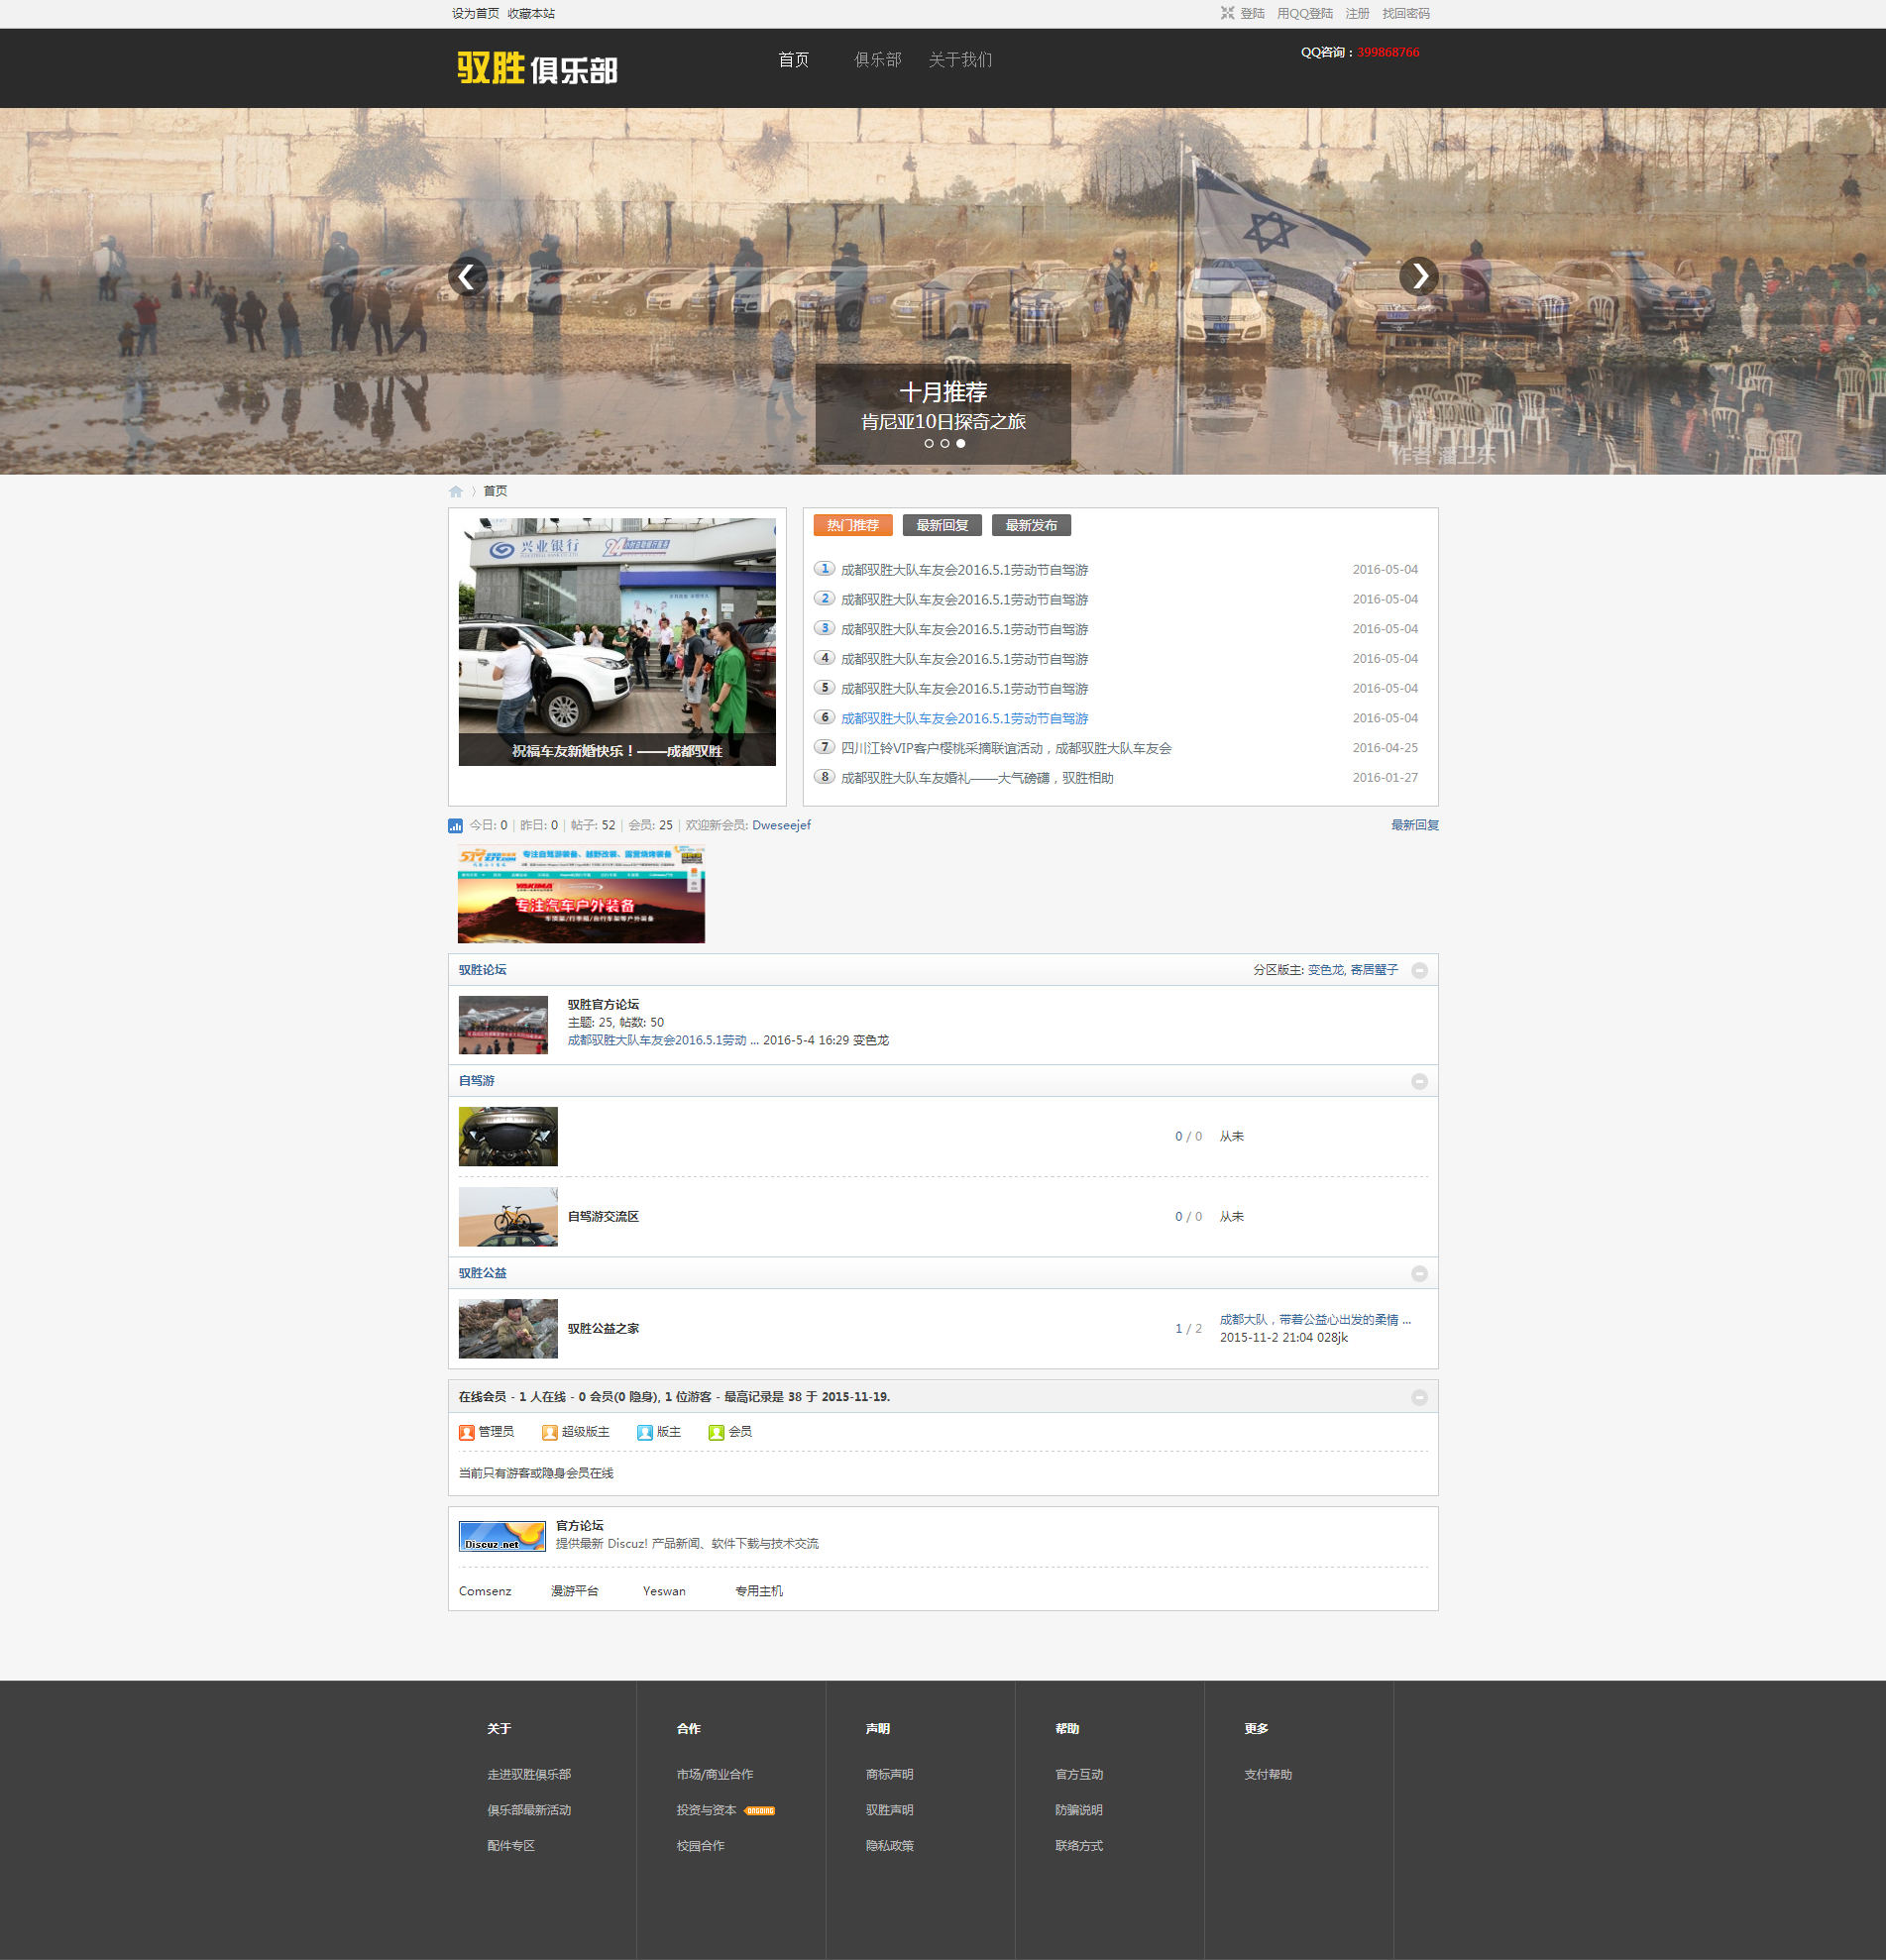1886x1960 pixels.
Task: Click the forum statistics chart icon
Action: pos(455,826)
